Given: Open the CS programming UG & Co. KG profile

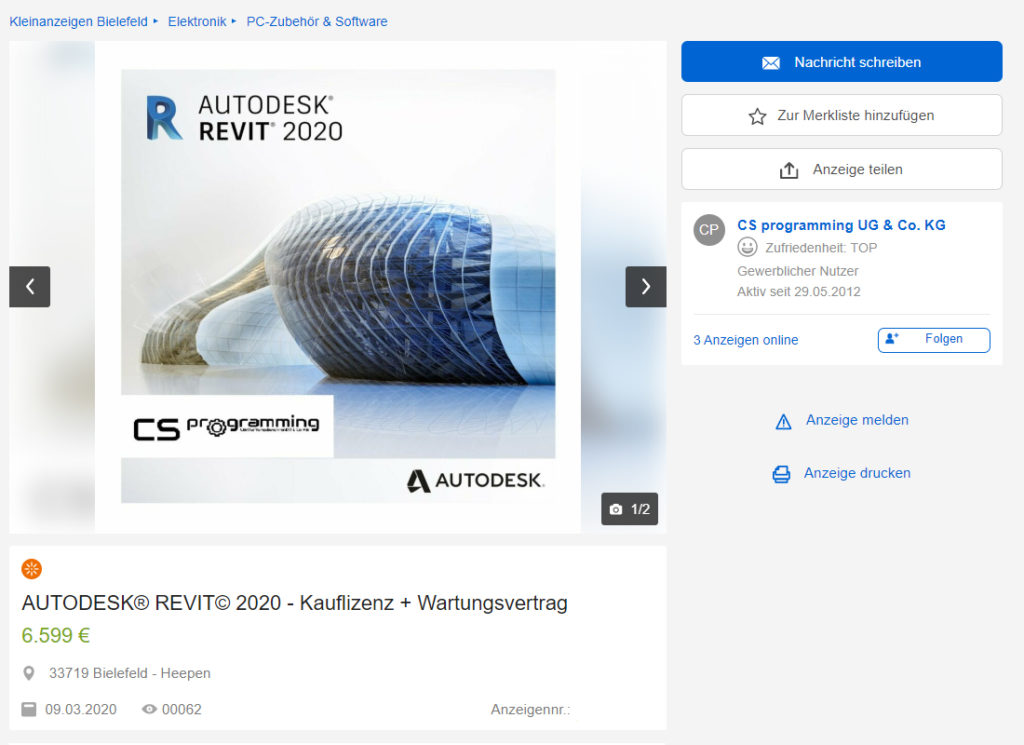Looking at the screenshot, I should pyautogui.click(x=841, y=225).
